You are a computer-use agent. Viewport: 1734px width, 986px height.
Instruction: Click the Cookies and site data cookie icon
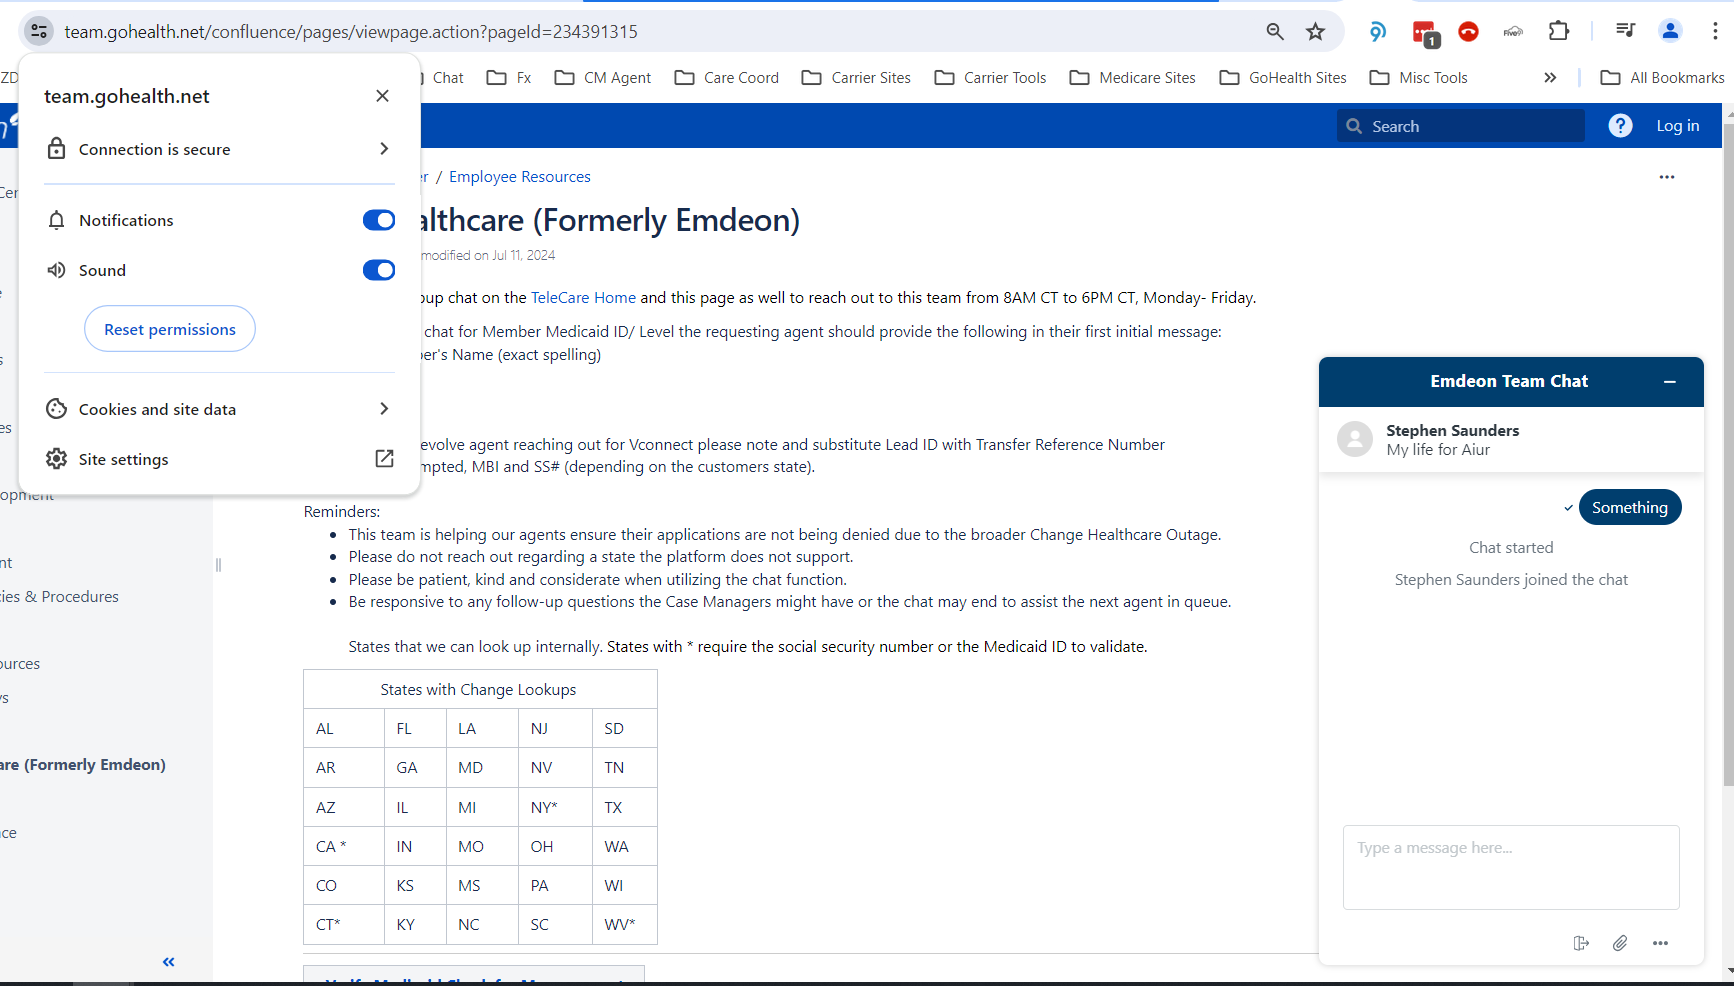point(57,409)
